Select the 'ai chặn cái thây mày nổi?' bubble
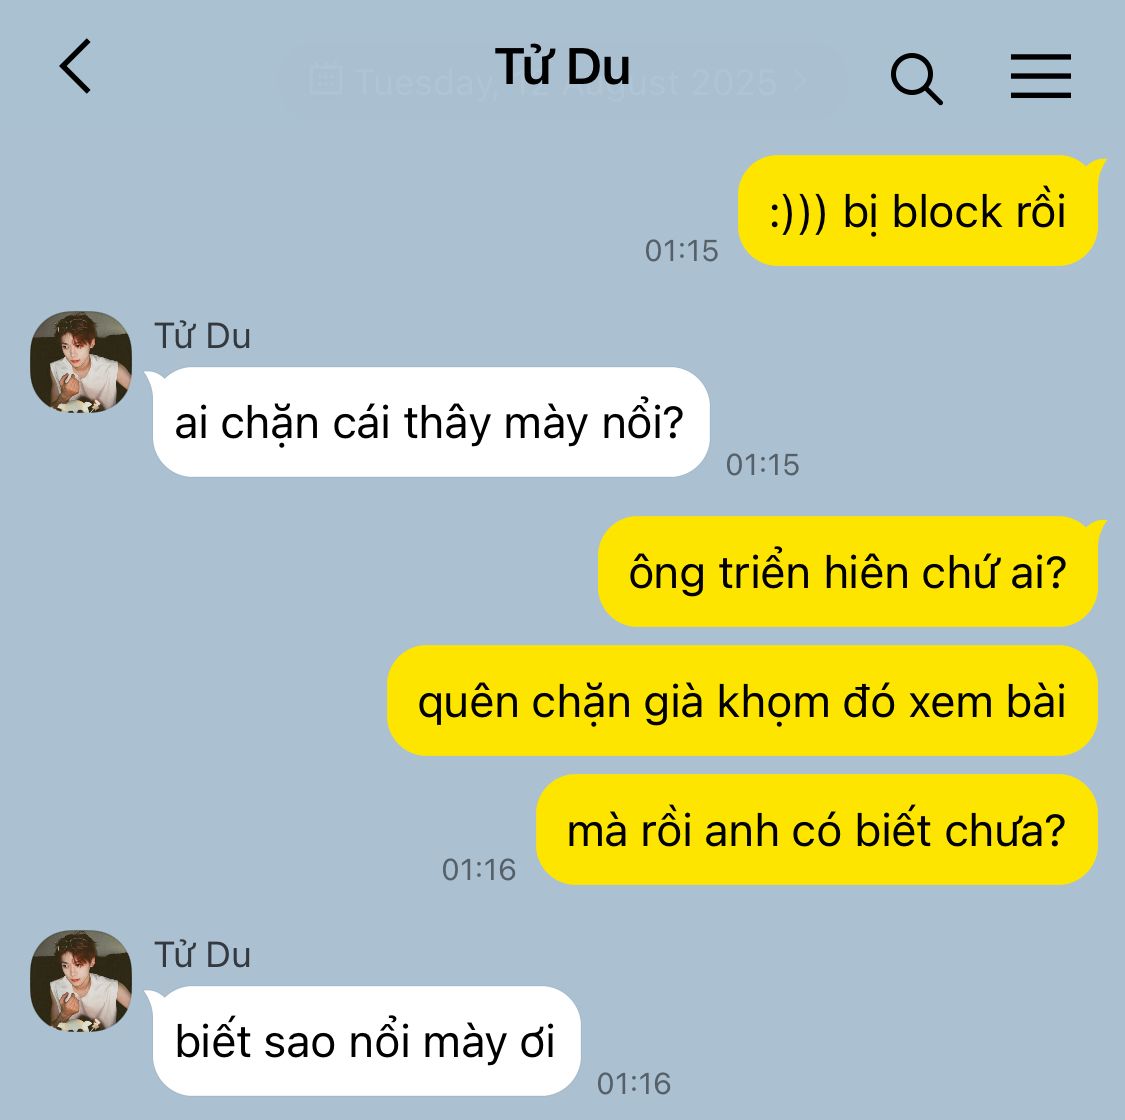The height and width of the screenshot is (1120, 1125). [x=429, y=422]
